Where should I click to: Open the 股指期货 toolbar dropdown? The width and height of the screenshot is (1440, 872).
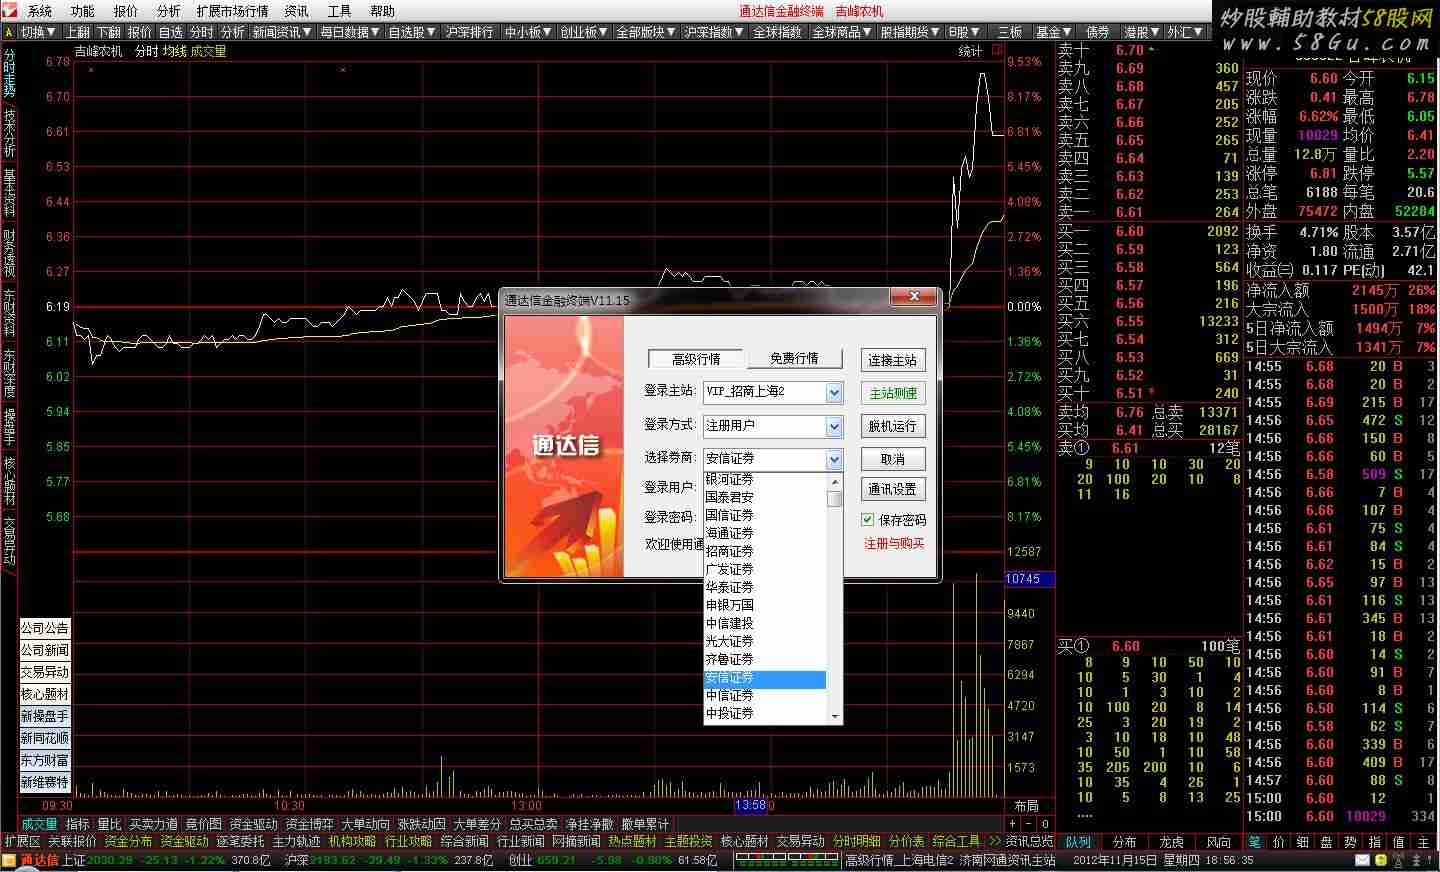click(910, 32)
